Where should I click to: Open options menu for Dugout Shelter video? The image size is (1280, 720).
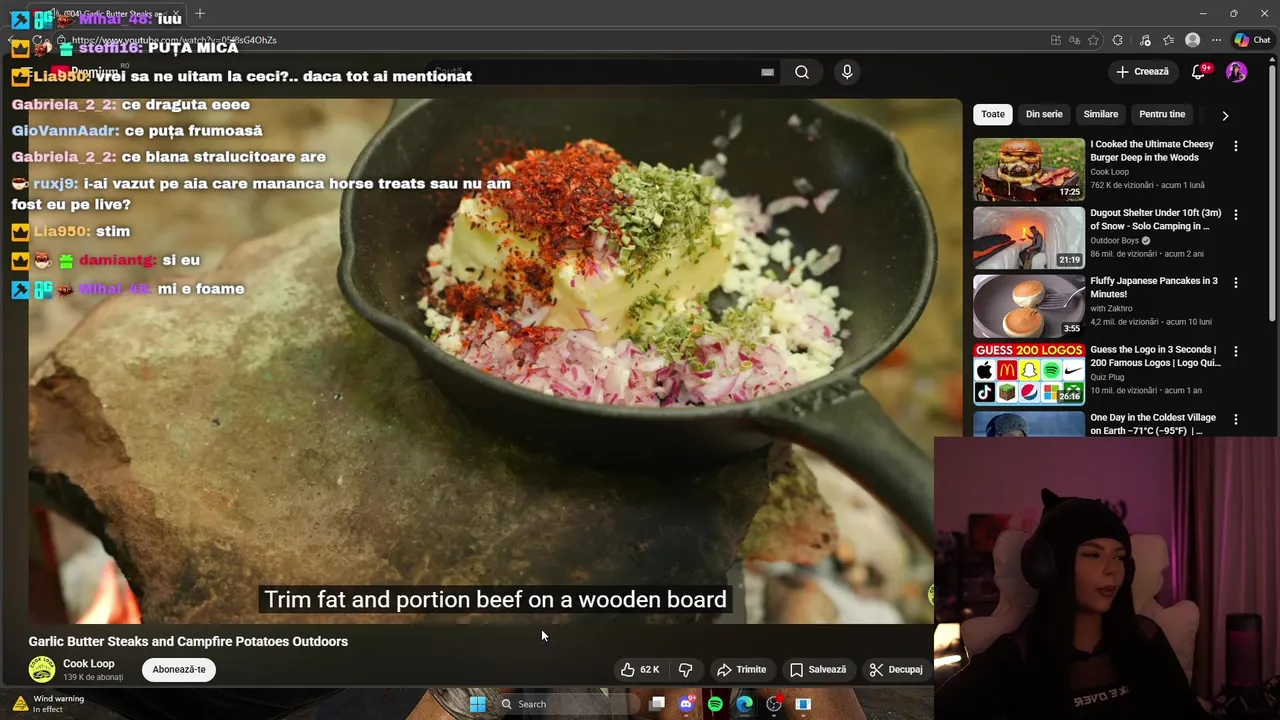click(x=1236, y=214)
